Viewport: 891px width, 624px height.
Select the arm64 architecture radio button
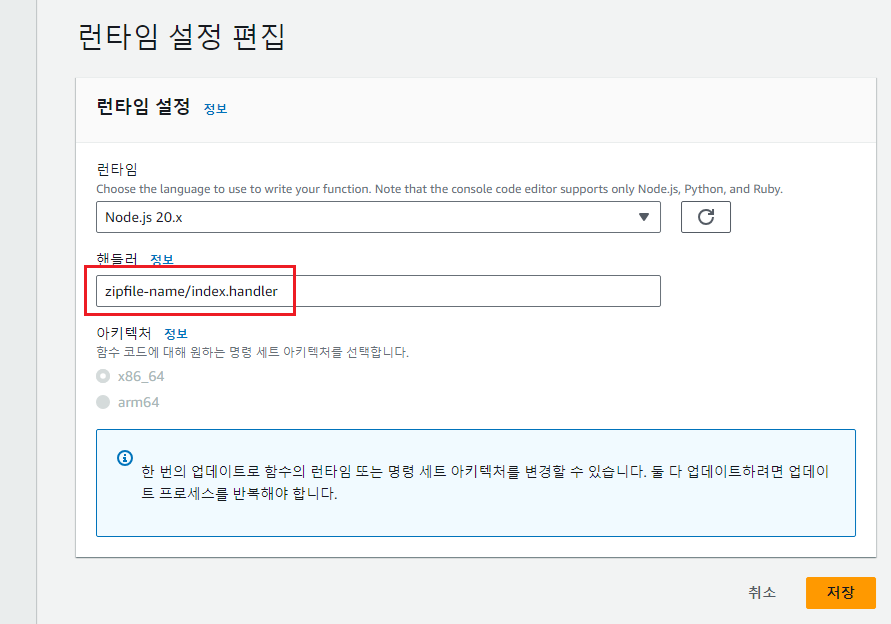pyautogui.click(x=103, y=402)
